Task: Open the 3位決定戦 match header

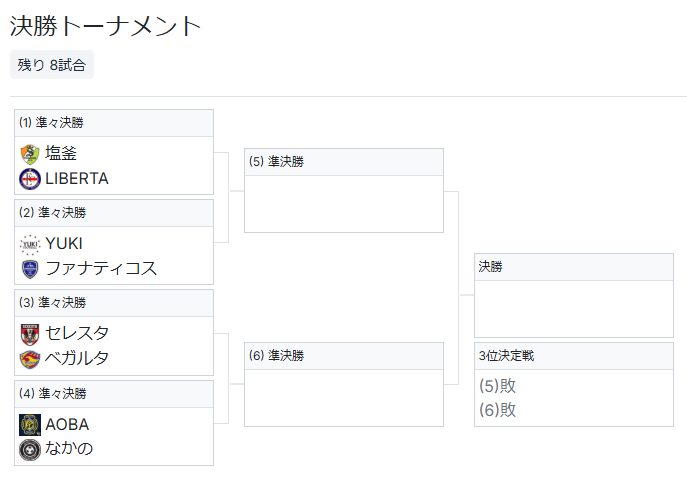Action: click(573, 356)
